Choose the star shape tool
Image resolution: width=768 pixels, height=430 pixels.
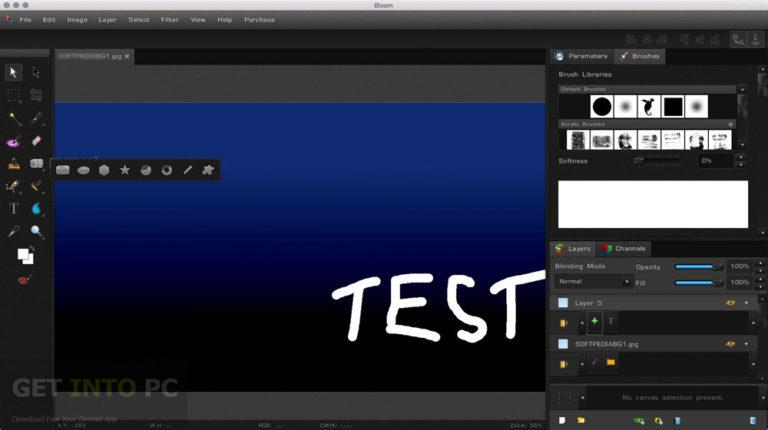125,170
